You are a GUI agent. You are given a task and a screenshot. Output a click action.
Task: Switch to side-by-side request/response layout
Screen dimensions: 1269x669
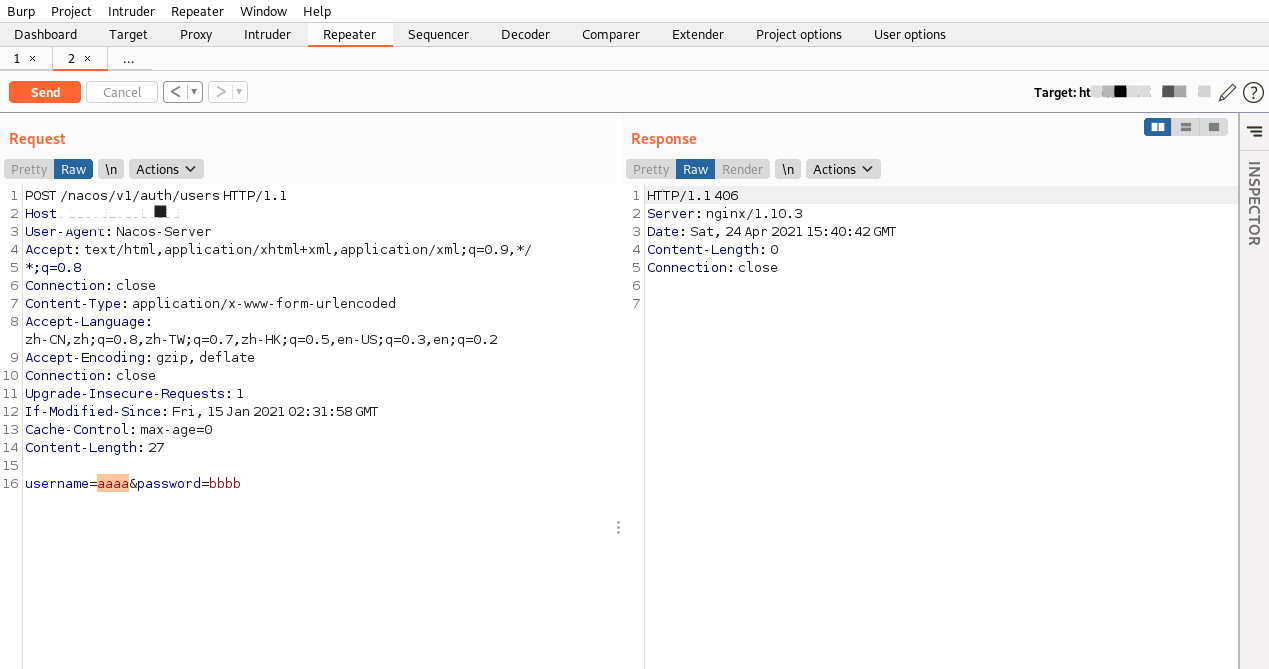[x=1158, y=127]
